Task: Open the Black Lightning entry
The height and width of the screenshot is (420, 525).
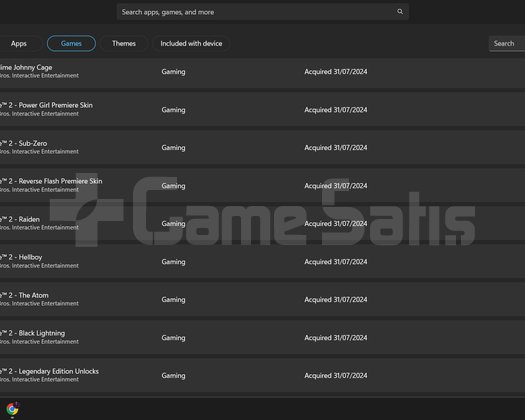Action: click(x=32, y=333)
